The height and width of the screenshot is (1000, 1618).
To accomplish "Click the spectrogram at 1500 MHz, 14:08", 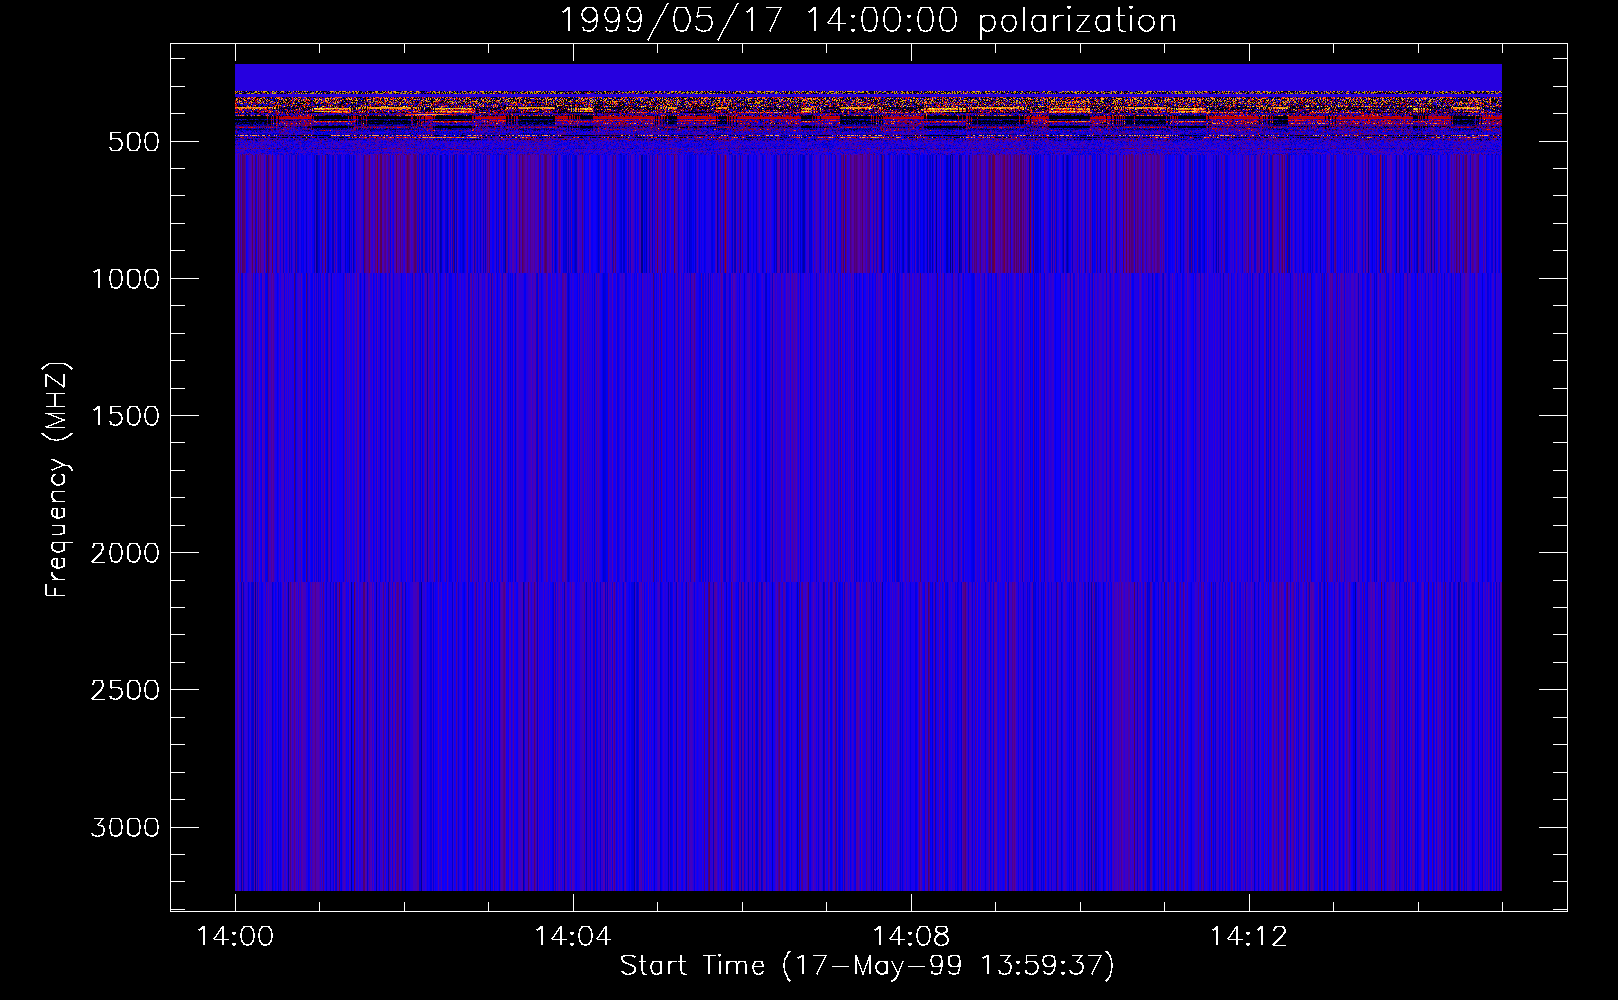I will (910, 415).
